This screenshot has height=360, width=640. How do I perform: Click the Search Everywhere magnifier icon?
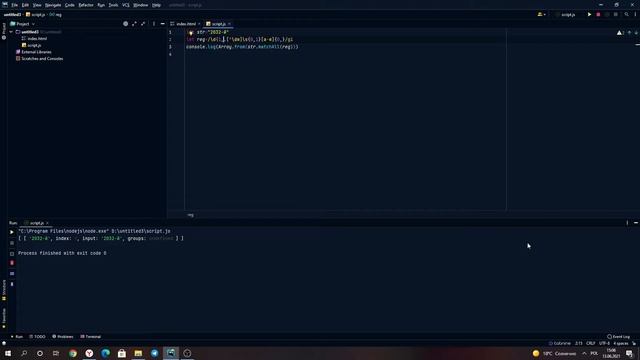tap(627, 15)
